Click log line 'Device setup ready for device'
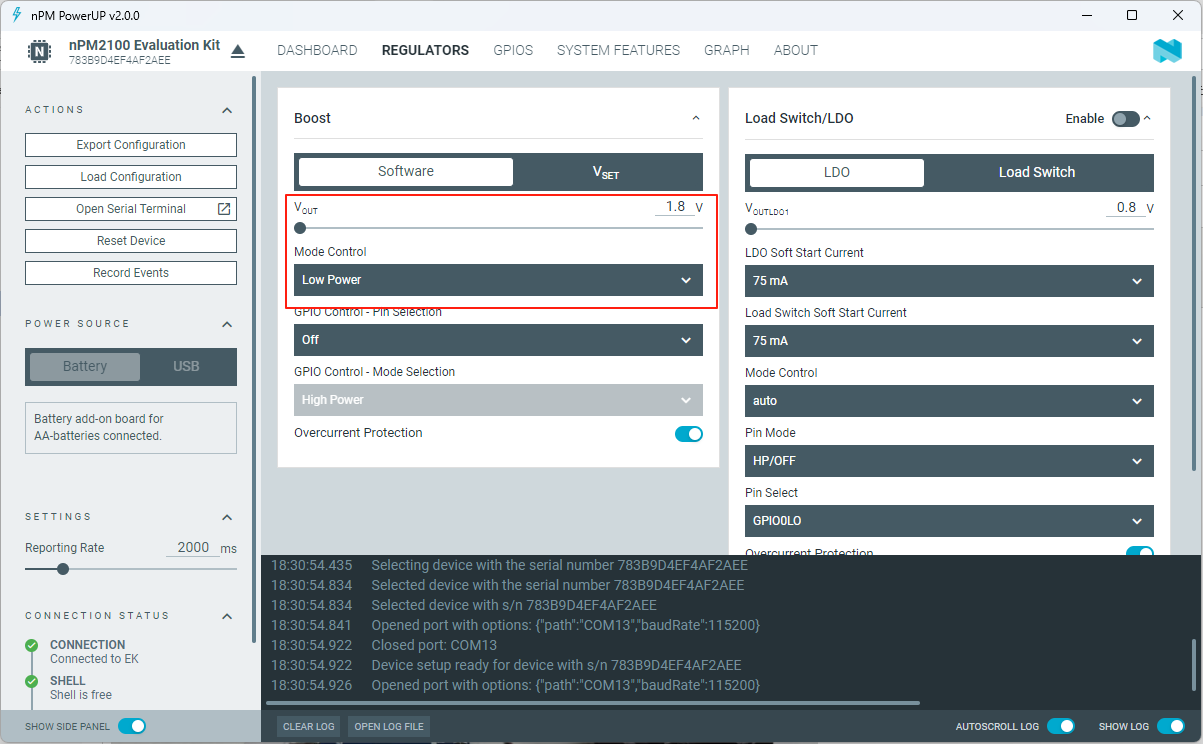This screenshot has height=744, width=1203. tap(556, 665)
